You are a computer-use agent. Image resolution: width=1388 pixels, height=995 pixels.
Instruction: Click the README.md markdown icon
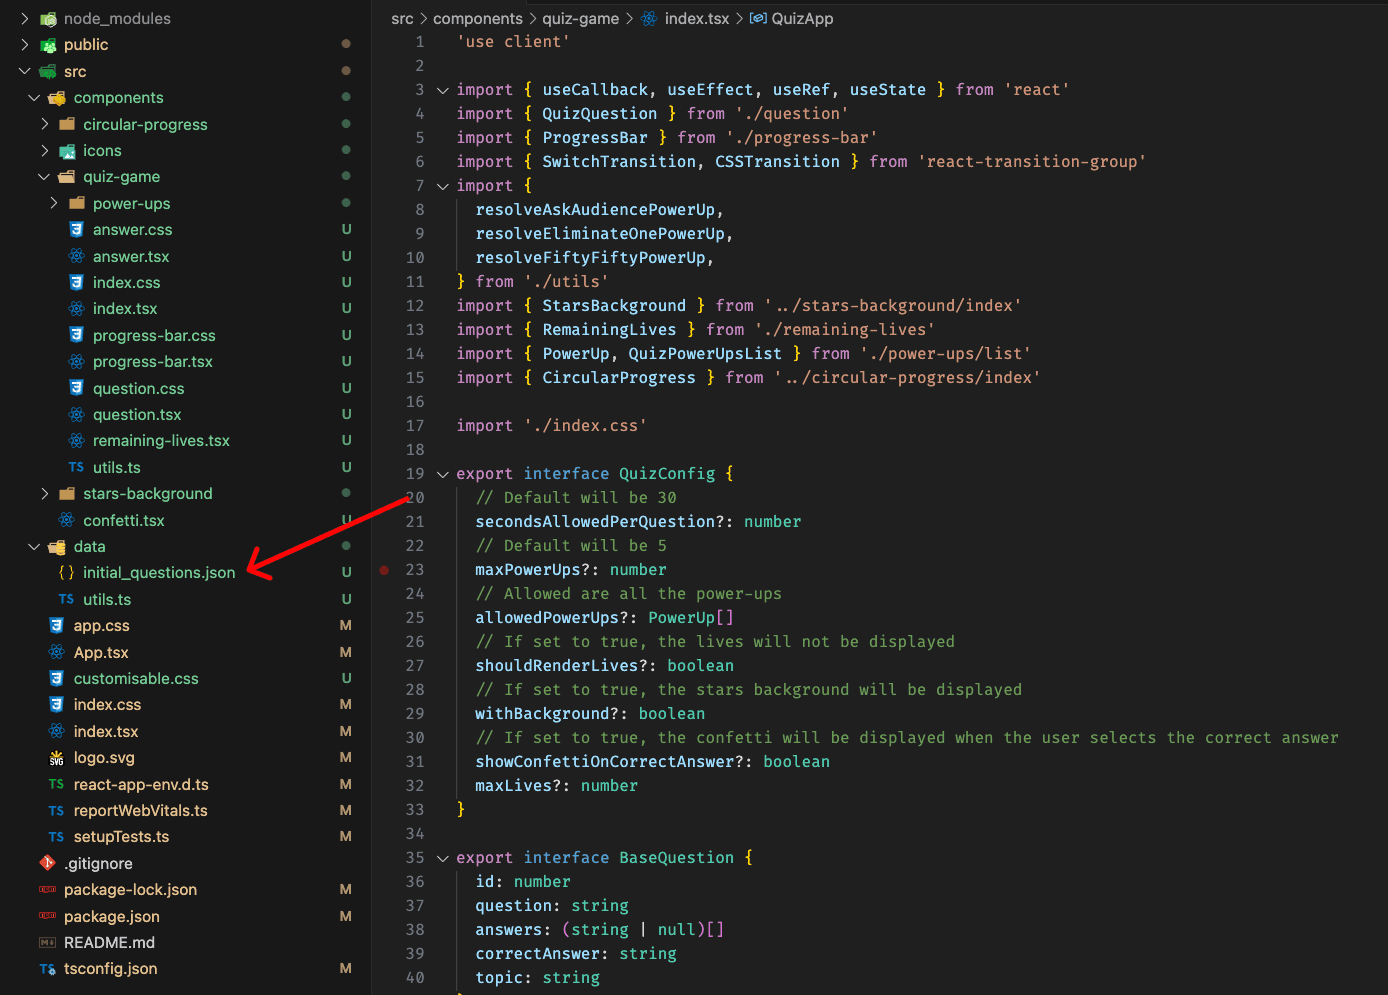coord(47,942)
